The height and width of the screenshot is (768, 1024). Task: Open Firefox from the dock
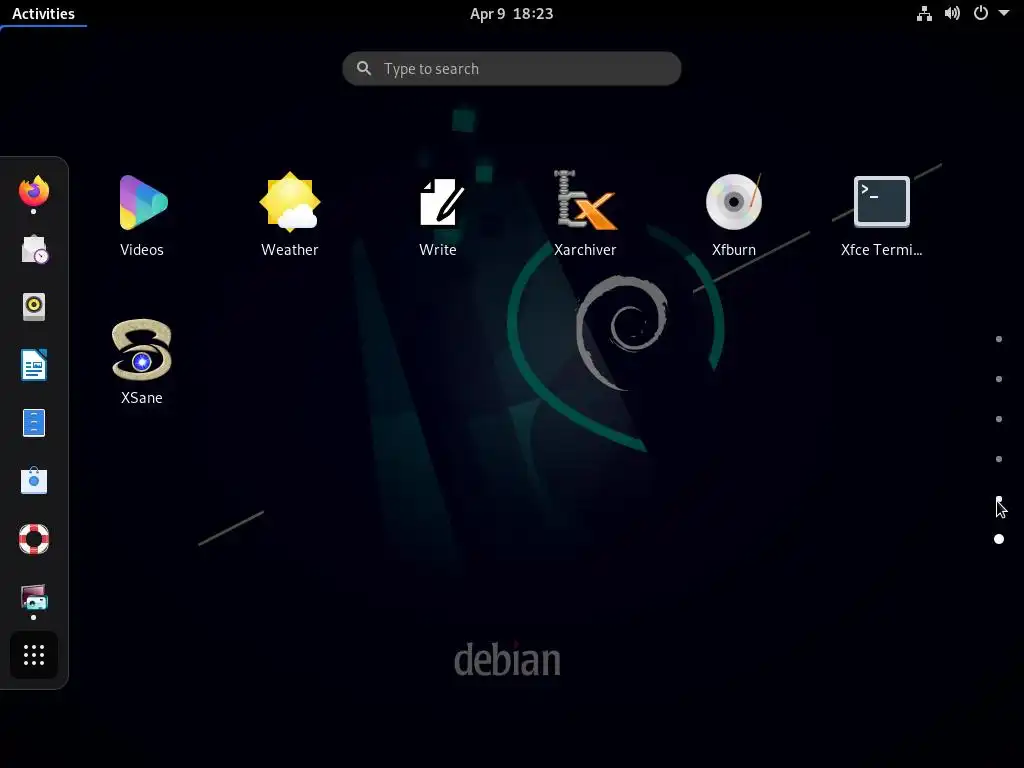tap(34, 191)
